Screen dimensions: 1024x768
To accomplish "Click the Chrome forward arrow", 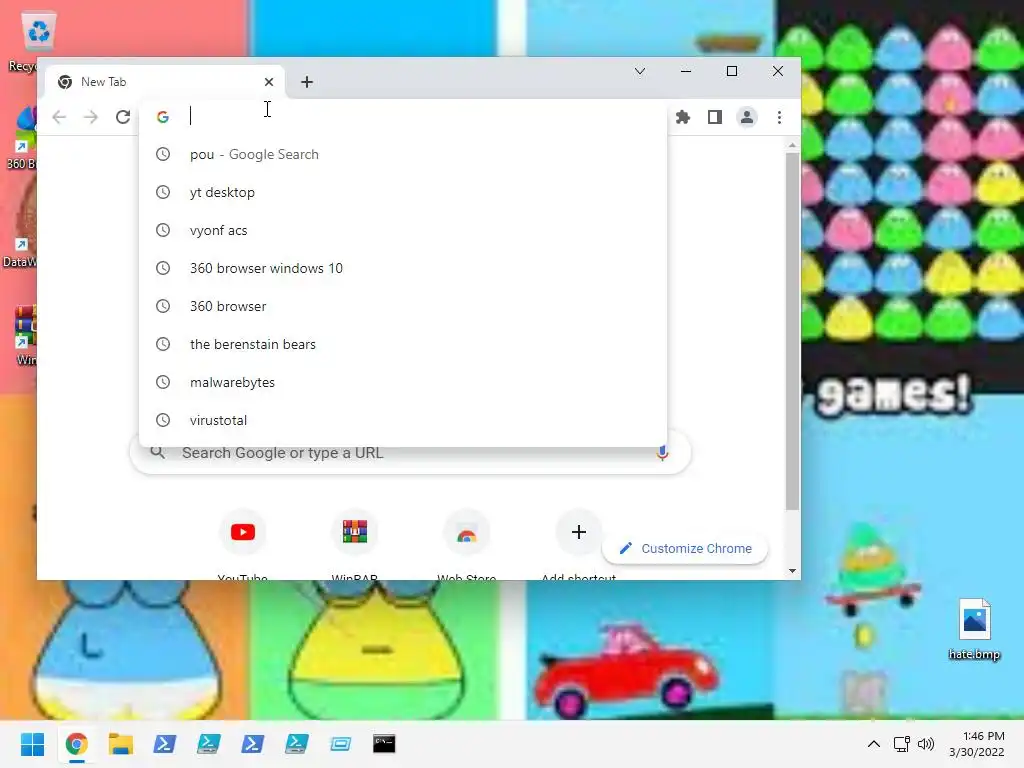I will point(91,117).
